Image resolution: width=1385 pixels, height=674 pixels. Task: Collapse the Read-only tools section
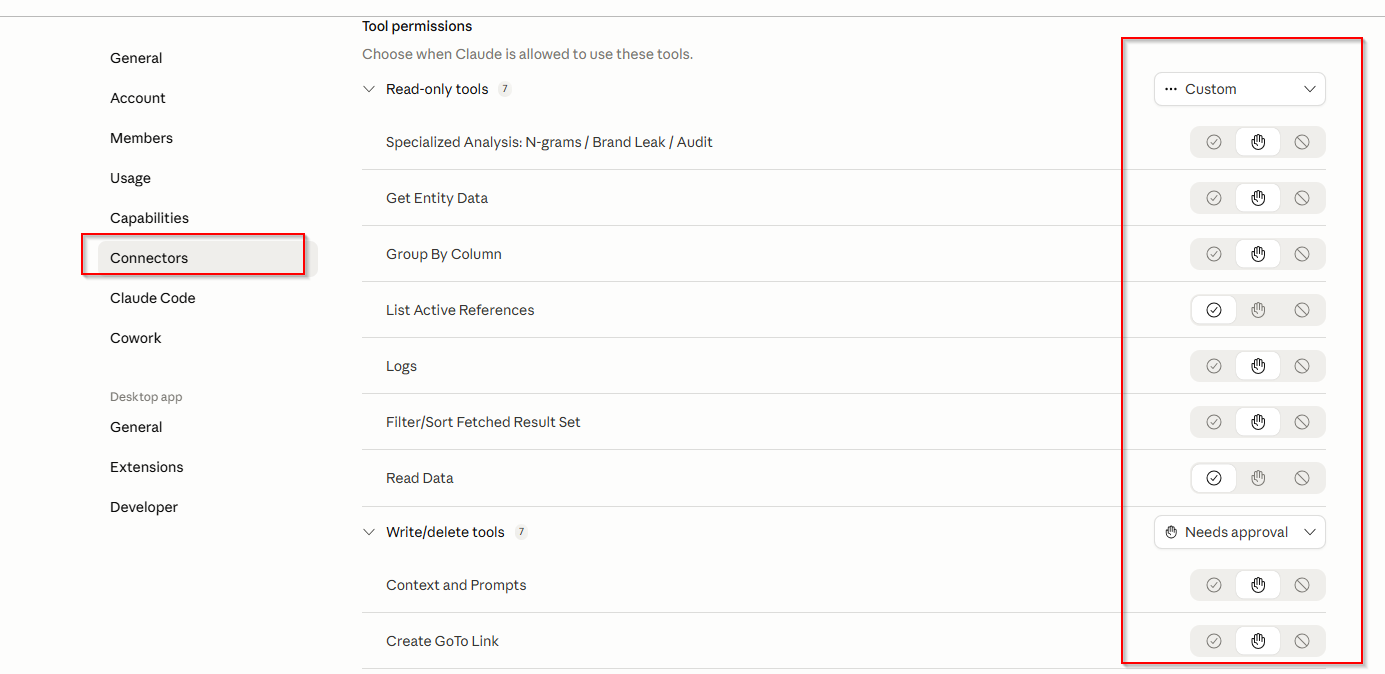[369, 89]
